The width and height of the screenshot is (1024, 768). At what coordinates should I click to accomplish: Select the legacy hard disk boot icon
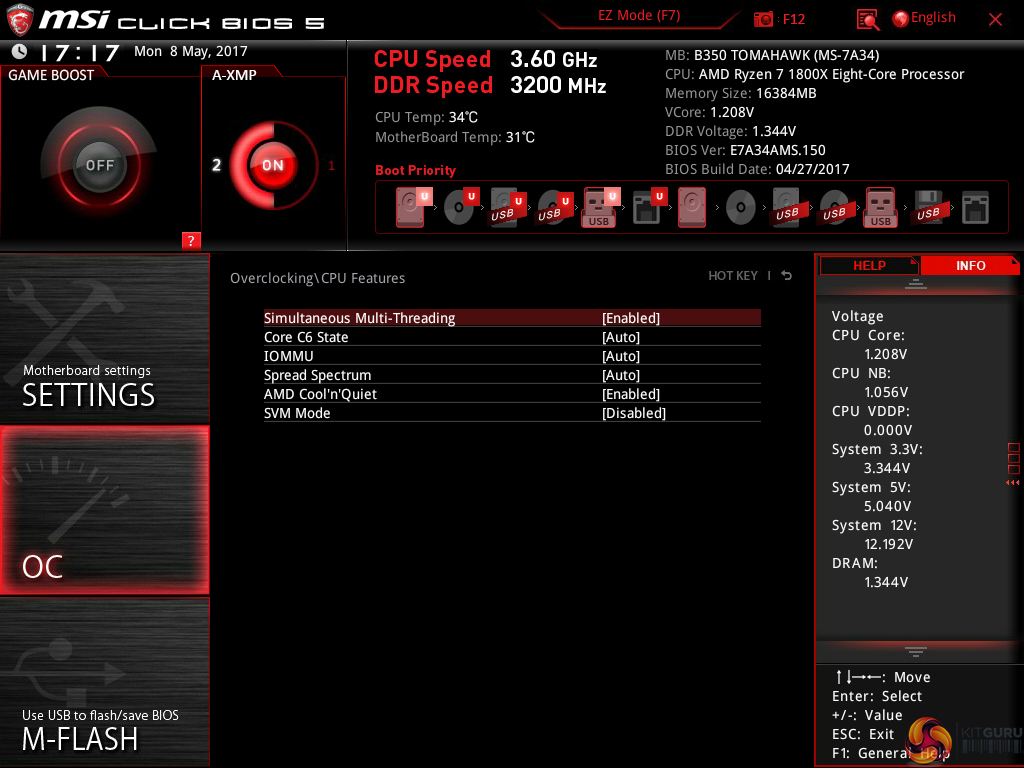tap(692, 207)
